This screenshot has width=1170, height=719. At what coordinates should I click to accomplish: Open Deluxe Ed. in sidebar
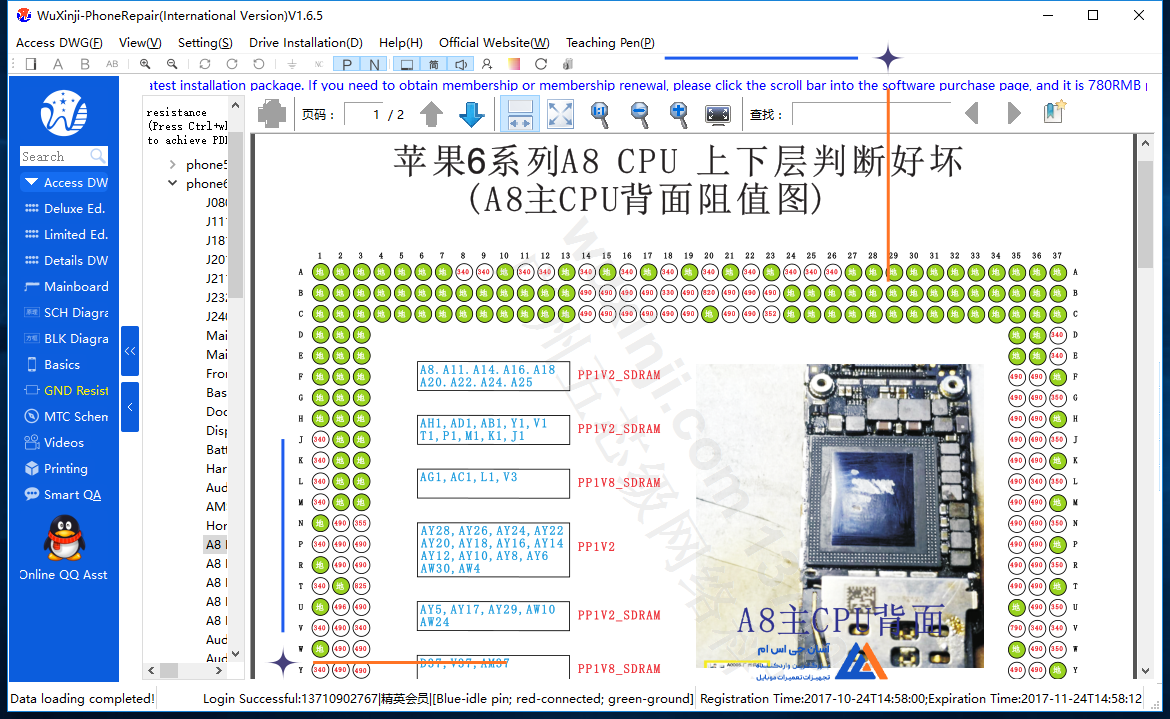(x=66, y=208)
